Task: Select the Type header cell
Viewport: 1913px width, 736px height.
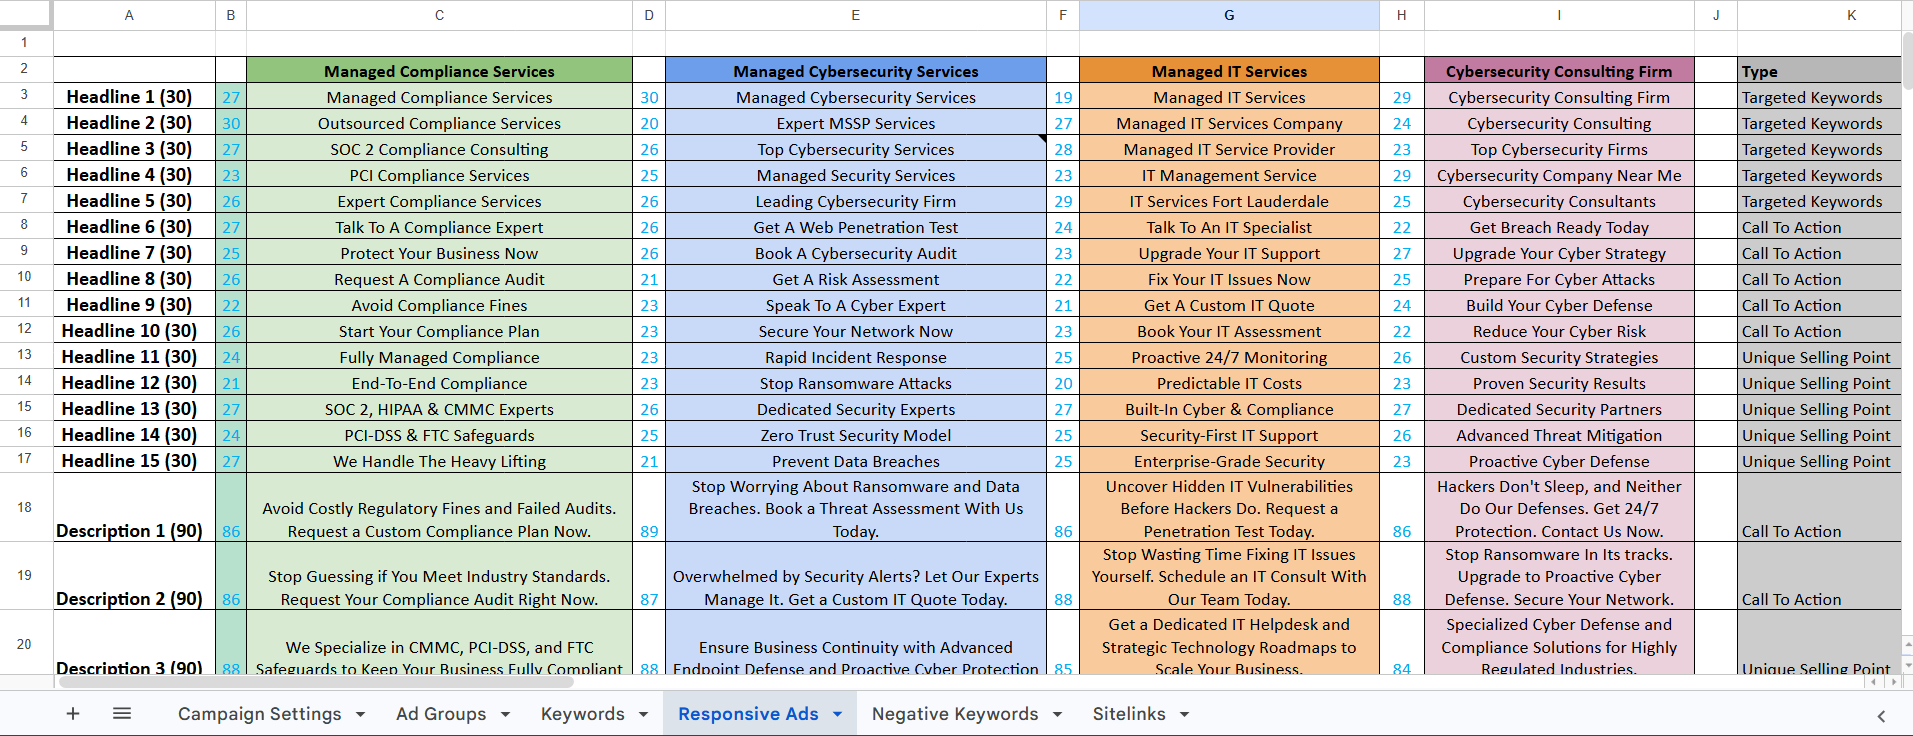Action: coord(1819,70)
